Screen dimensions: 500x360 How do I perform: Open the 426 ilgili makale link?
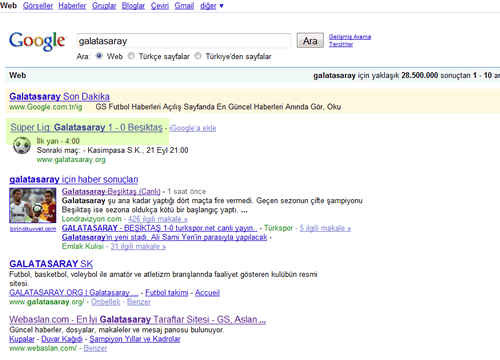point(158,219)
